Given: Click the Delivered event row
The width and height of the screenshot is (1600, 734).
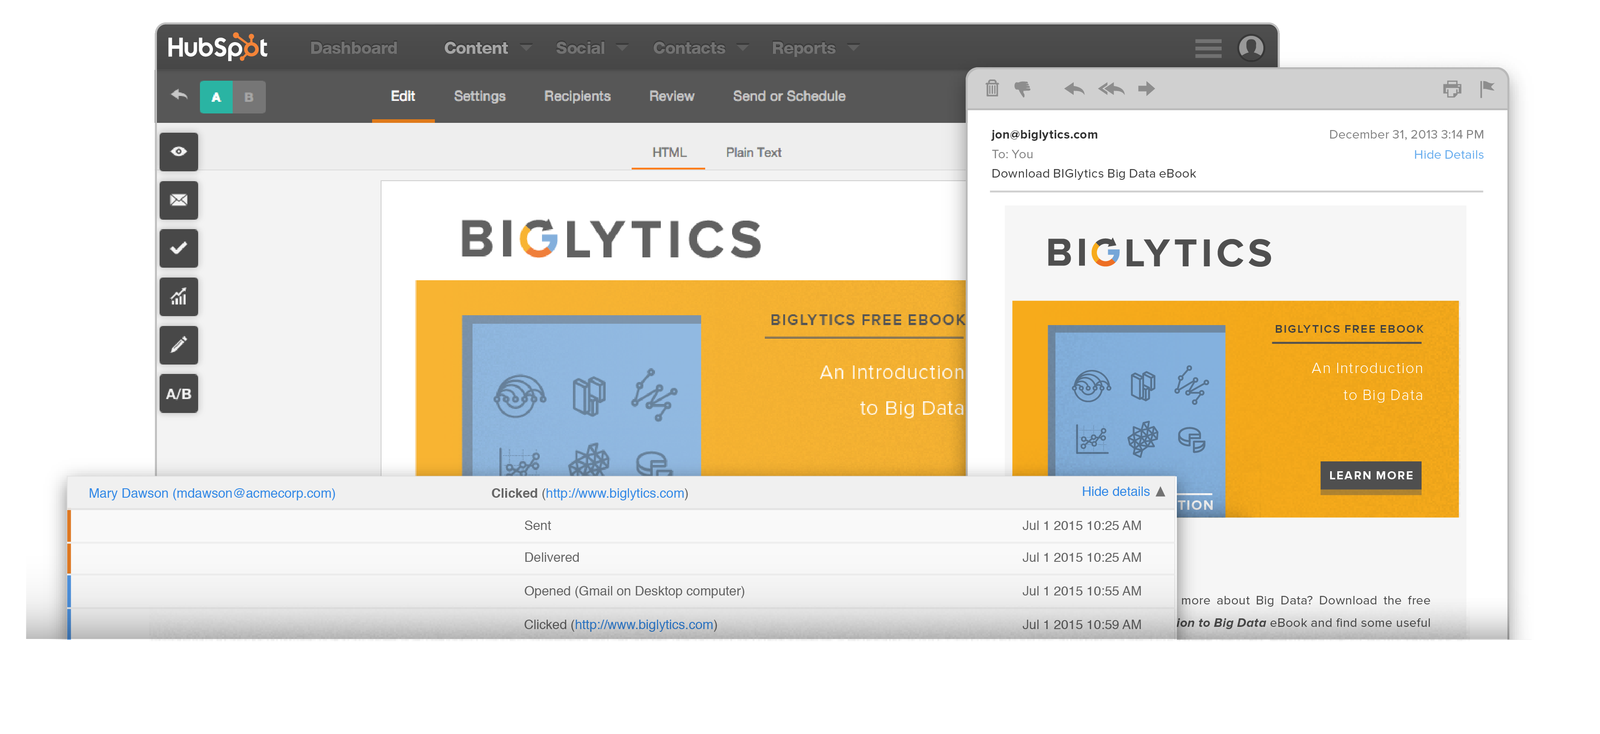Looking at the screenshot, I should [x=622, y=558].
